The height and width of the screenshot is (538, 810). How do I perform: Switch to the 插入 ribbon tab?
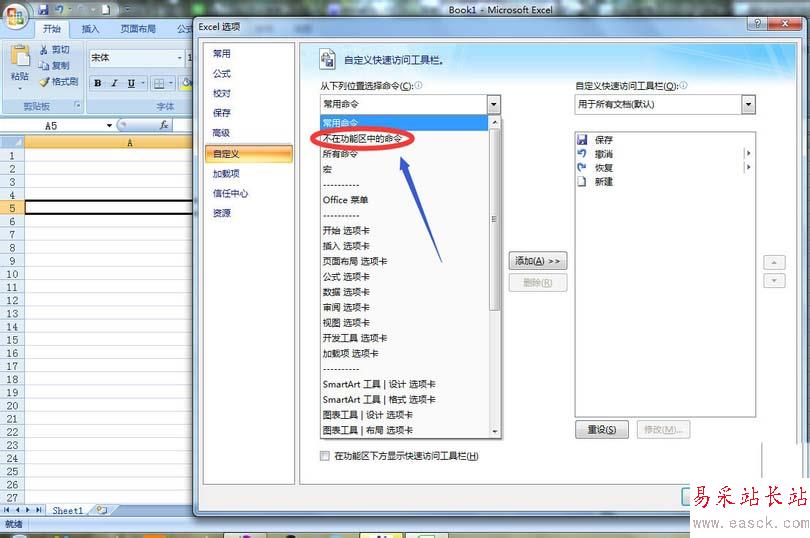point(90,29)
